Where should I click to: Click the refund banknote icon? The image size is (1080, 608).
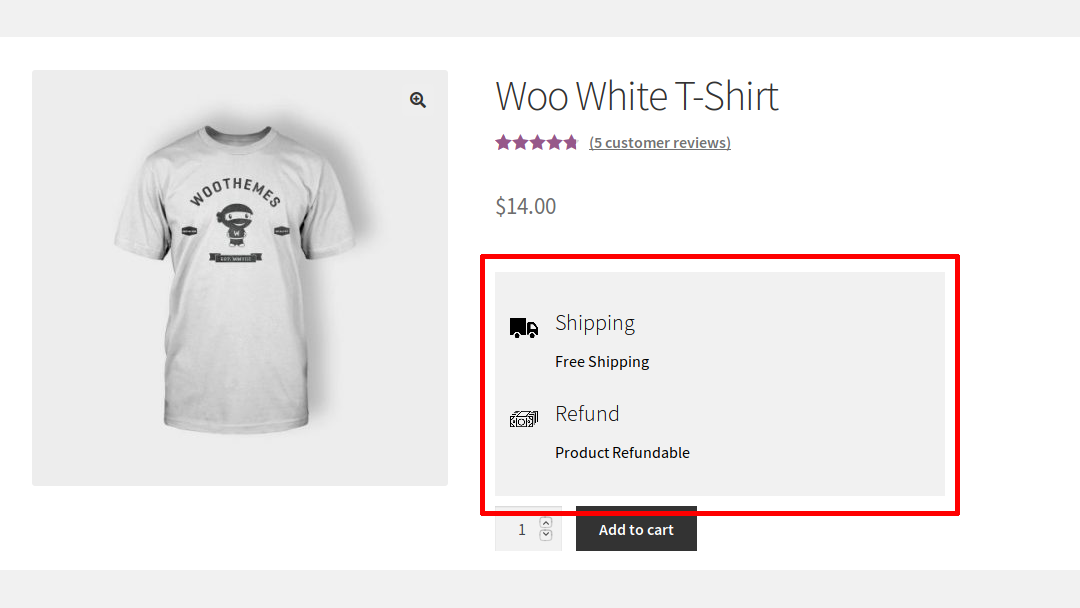click(x=523, y=419)
